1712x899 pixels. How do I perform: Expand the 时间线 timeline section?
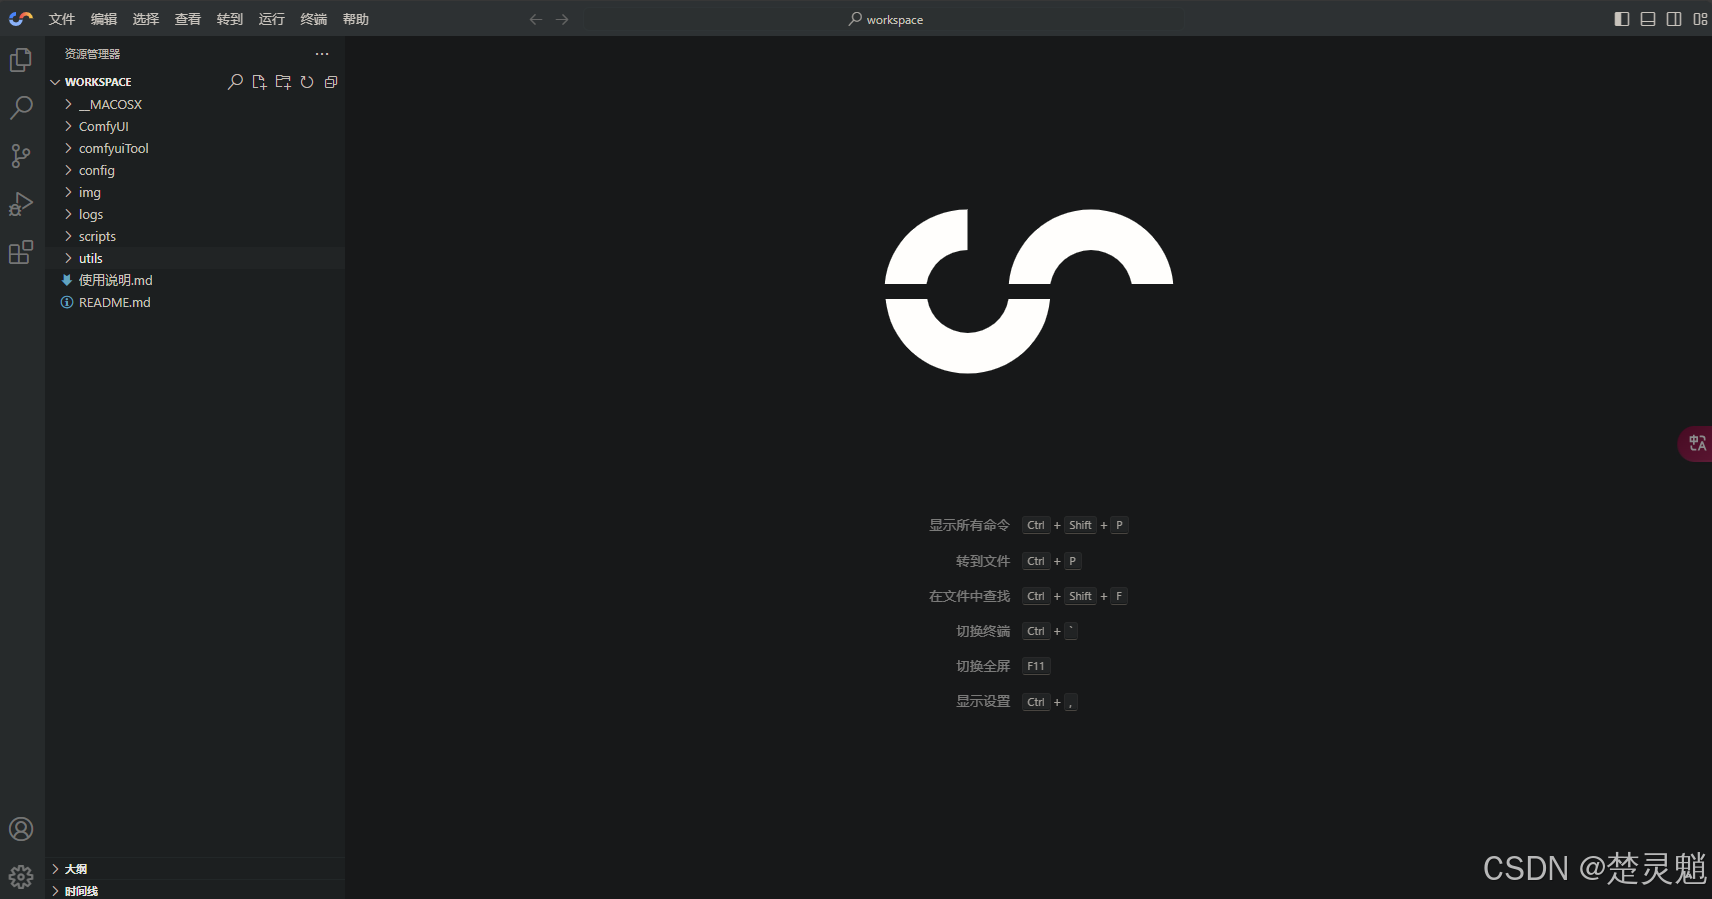(x=195, y=890)
